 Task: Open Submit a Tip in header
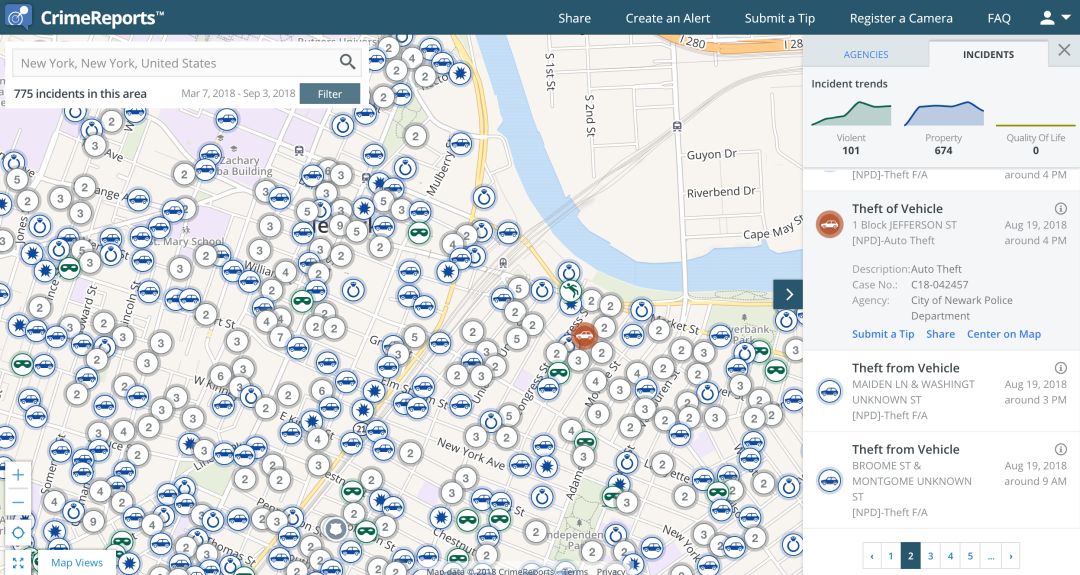pos(780,19)
